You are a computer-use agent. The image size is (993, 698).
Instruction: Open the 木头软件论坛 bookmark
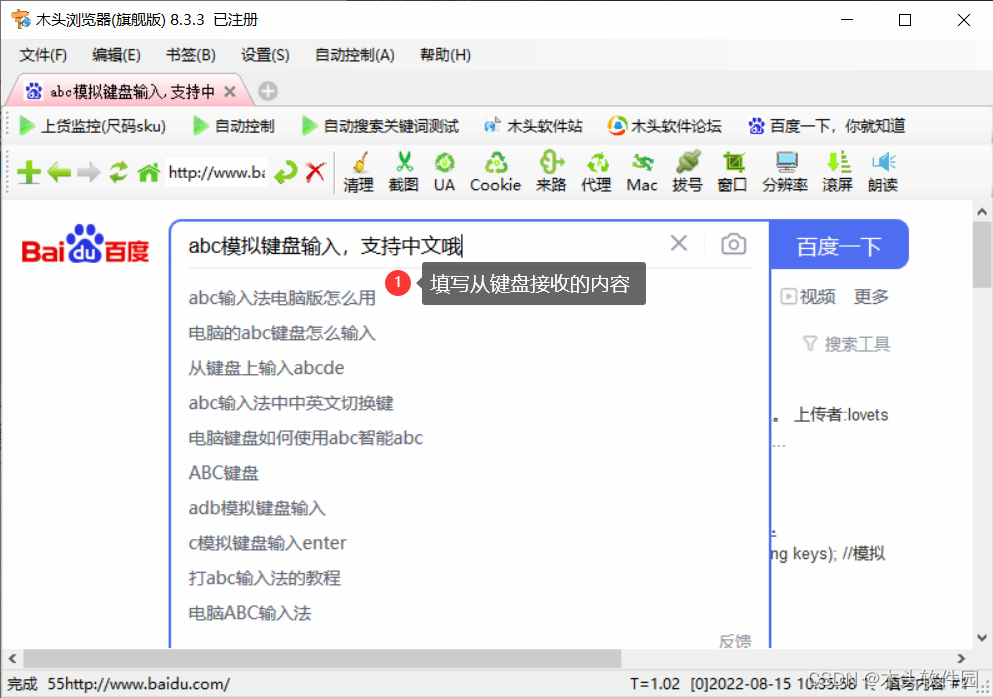tap(664, 126)
